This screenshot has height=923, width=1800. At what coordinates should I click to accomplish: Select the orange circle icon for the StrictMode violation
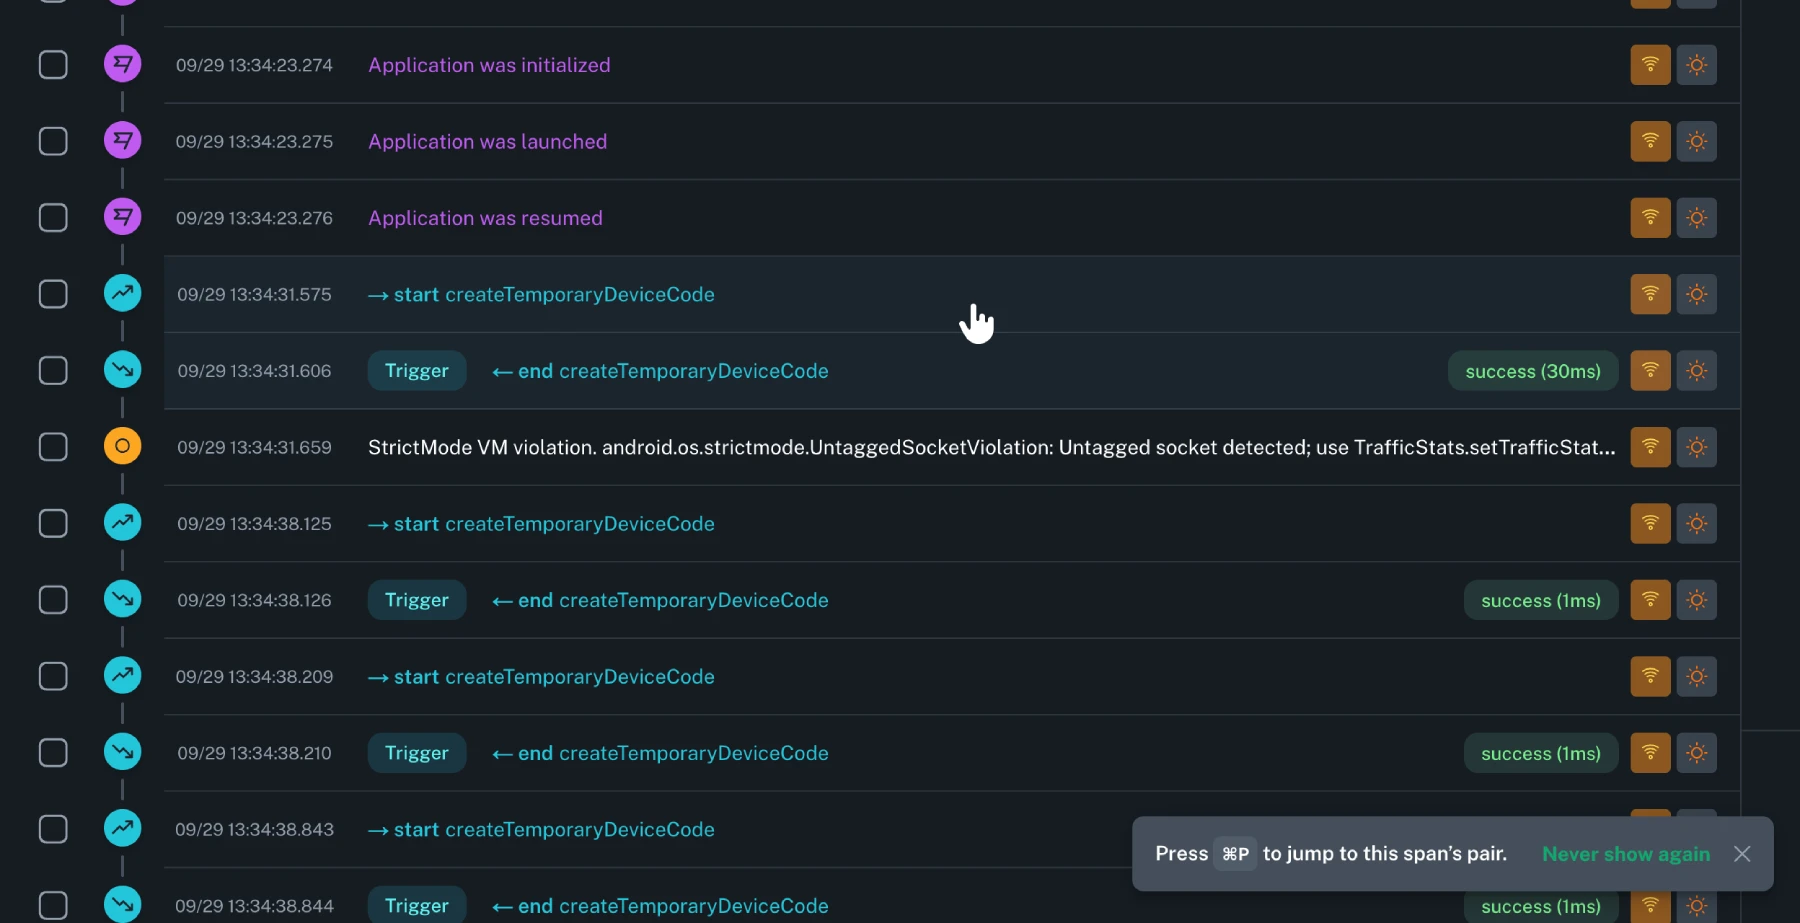coord(122,447)
